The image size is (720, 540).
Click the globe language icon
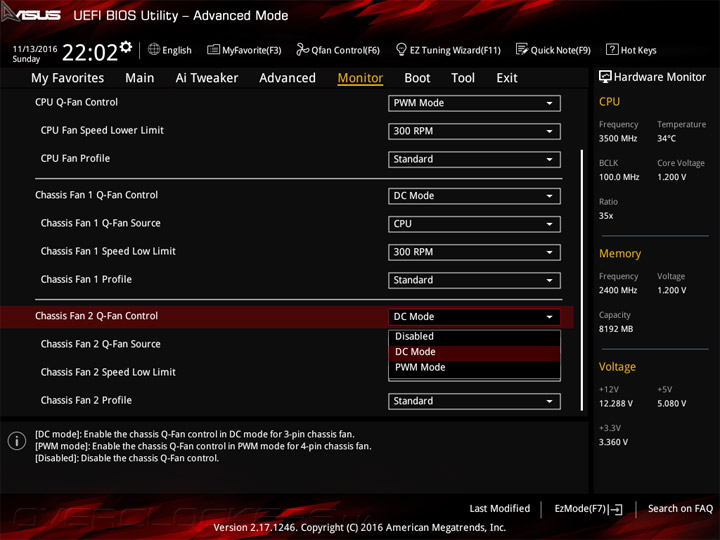154,49
